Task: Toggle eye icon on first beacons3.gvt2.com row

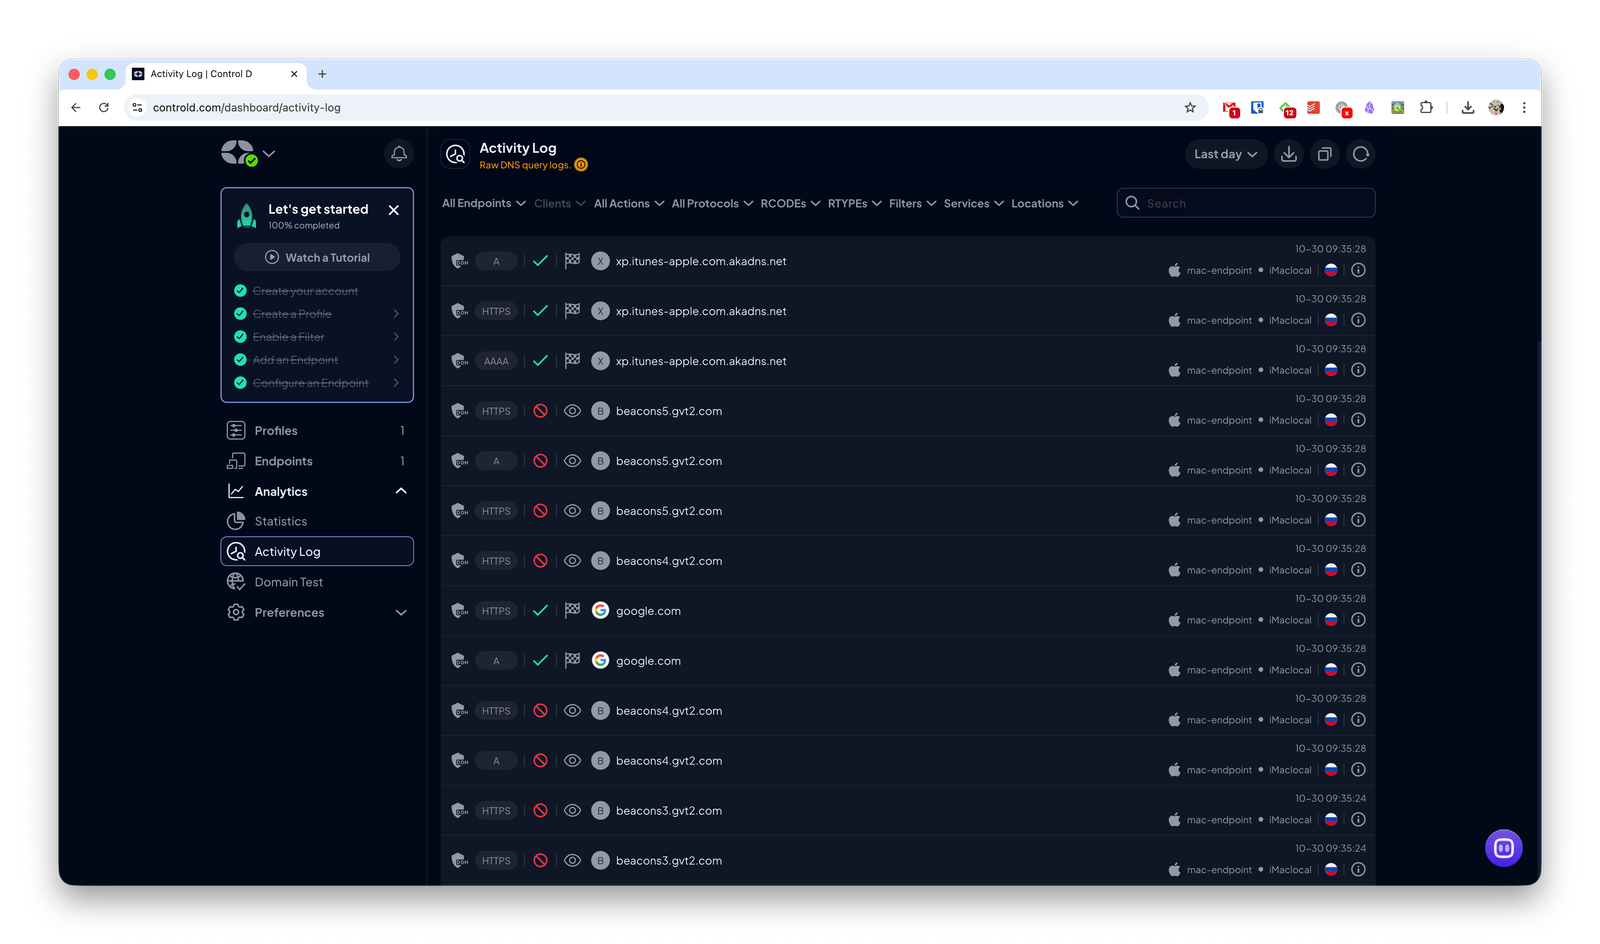Action: point(572,811)
